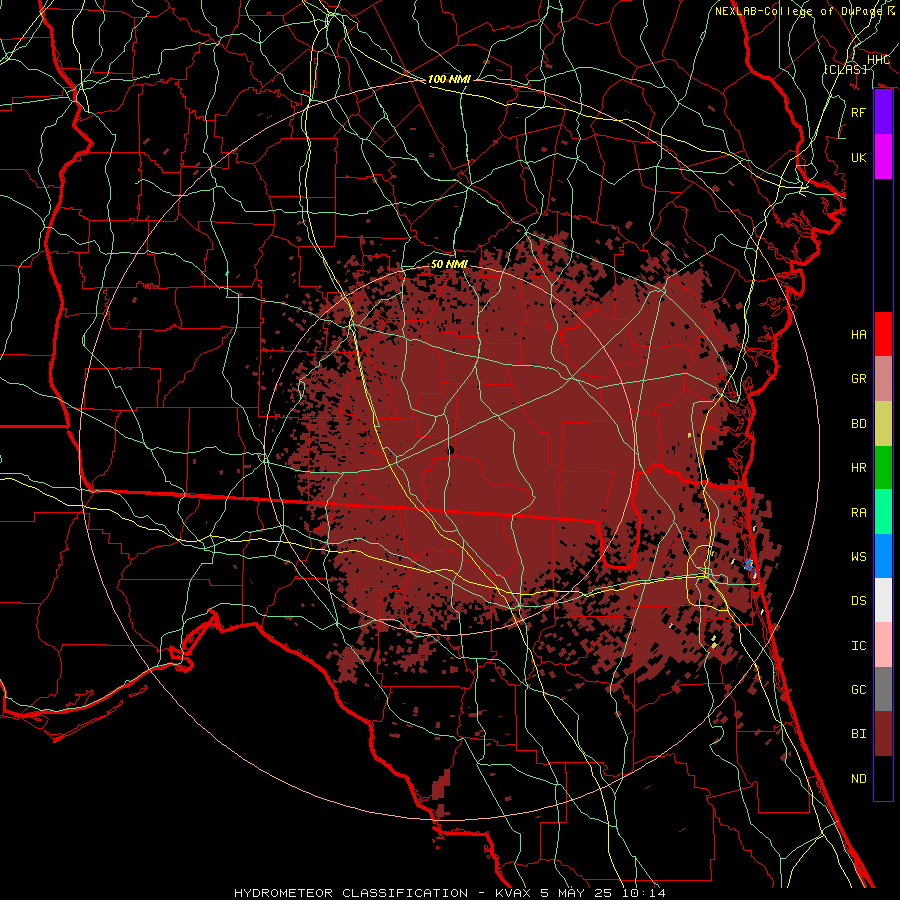Click the BI brown legend swatch
Viewport: 900px width, 900px height.
[883, 734]
